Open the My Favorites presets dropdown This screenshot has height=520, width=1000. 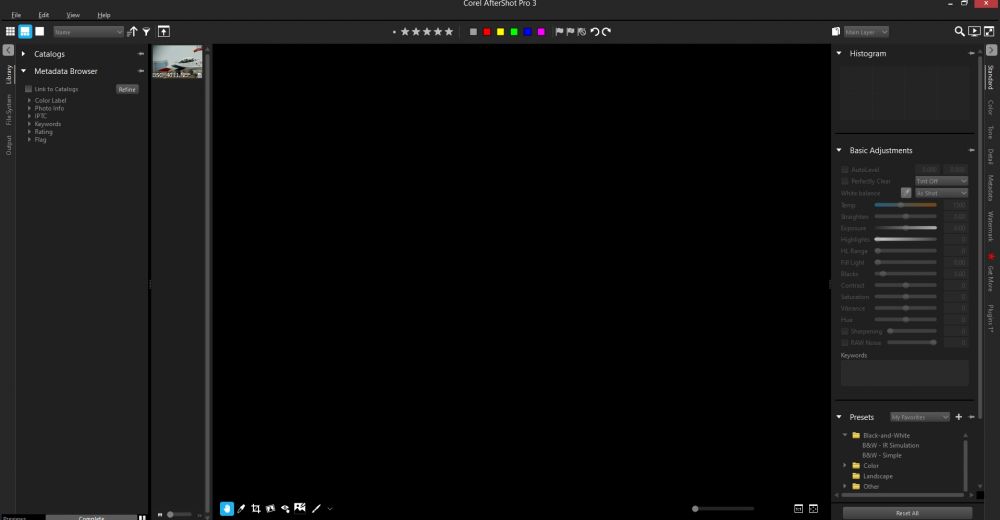919,417
